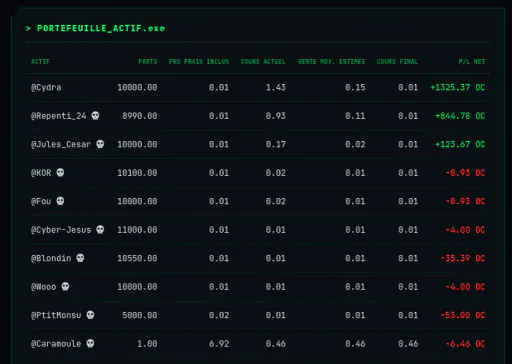Click the P/L NET column header
This screenshot has height=364, width=512.
pyautogui.click(x=472, y=62)
